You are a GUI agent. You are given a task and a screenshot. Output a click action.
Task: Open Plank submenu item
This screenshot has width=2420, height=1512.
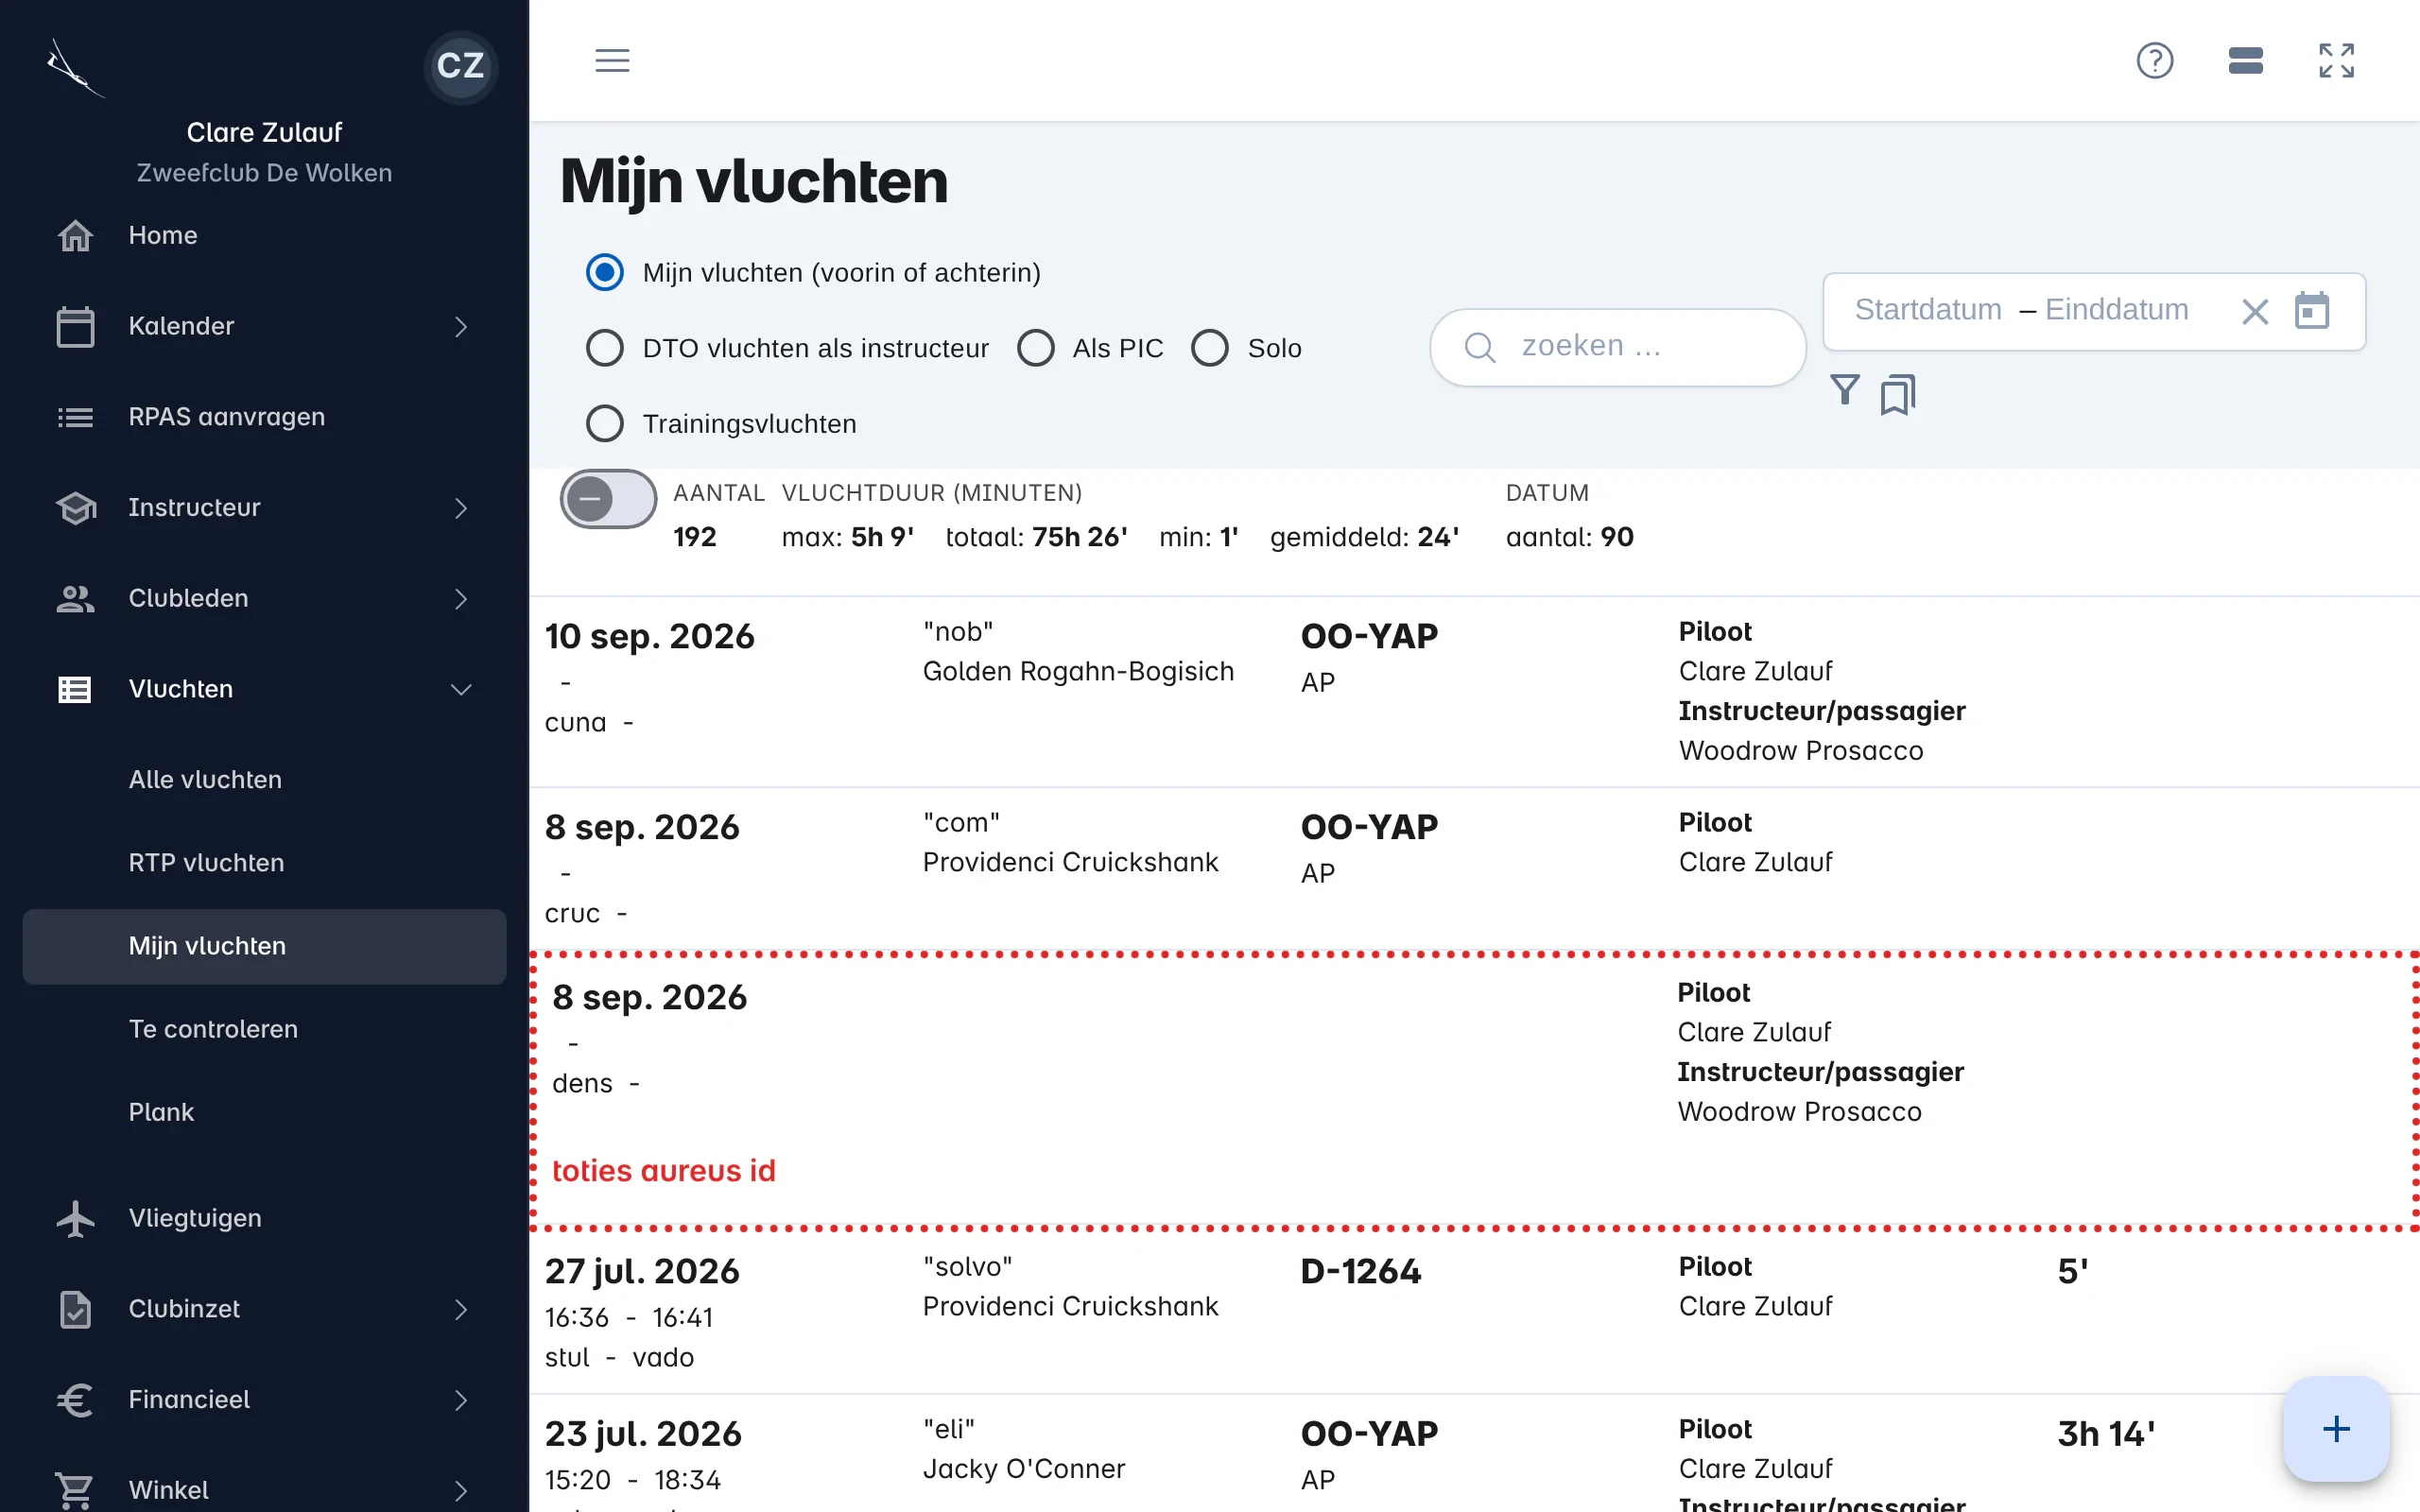[x=264, y=1113]
